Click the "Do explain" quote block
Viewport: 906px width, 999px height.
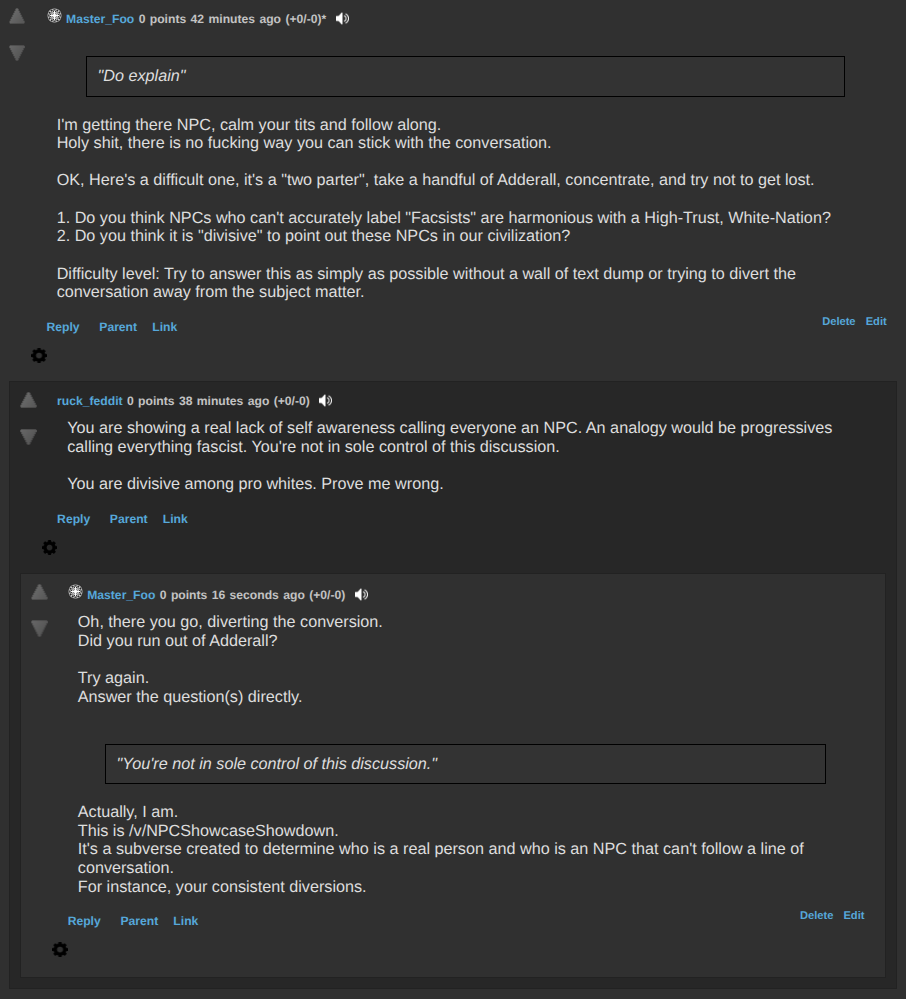[x=465, y=76]
